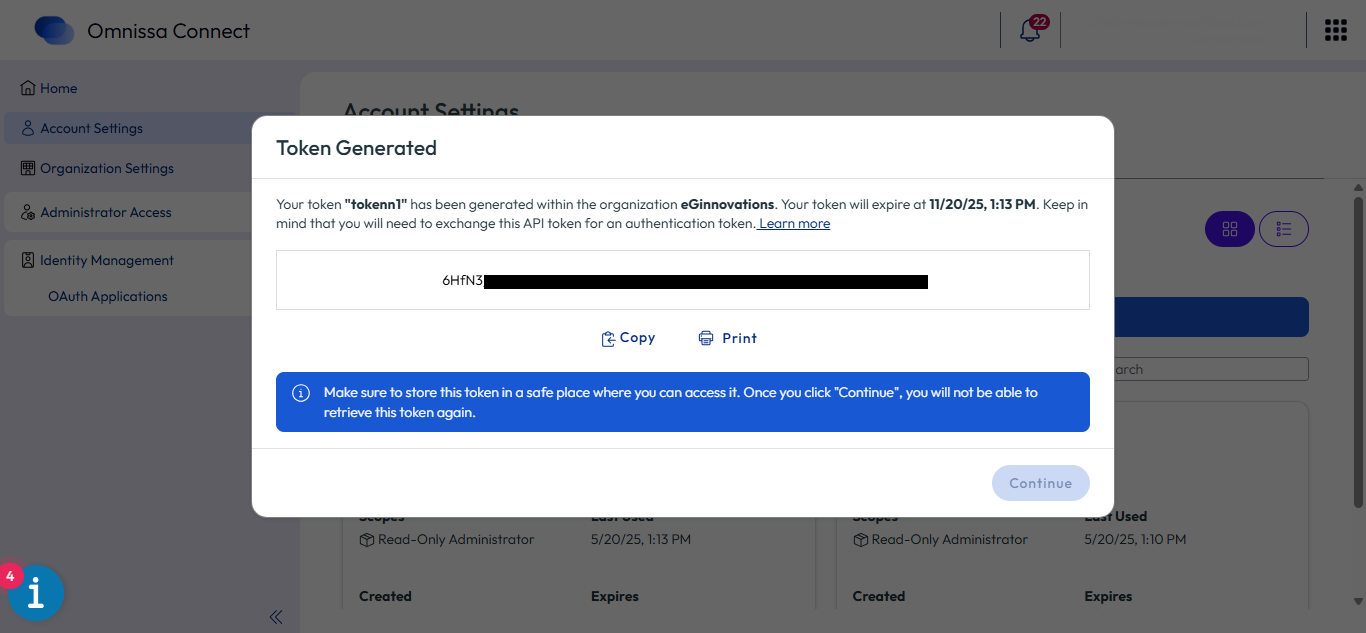Image resolution: width=1366 pixels, height=633 pixels.
Task: Open the notifications bell icon
Action: (x=1030, y=30)
